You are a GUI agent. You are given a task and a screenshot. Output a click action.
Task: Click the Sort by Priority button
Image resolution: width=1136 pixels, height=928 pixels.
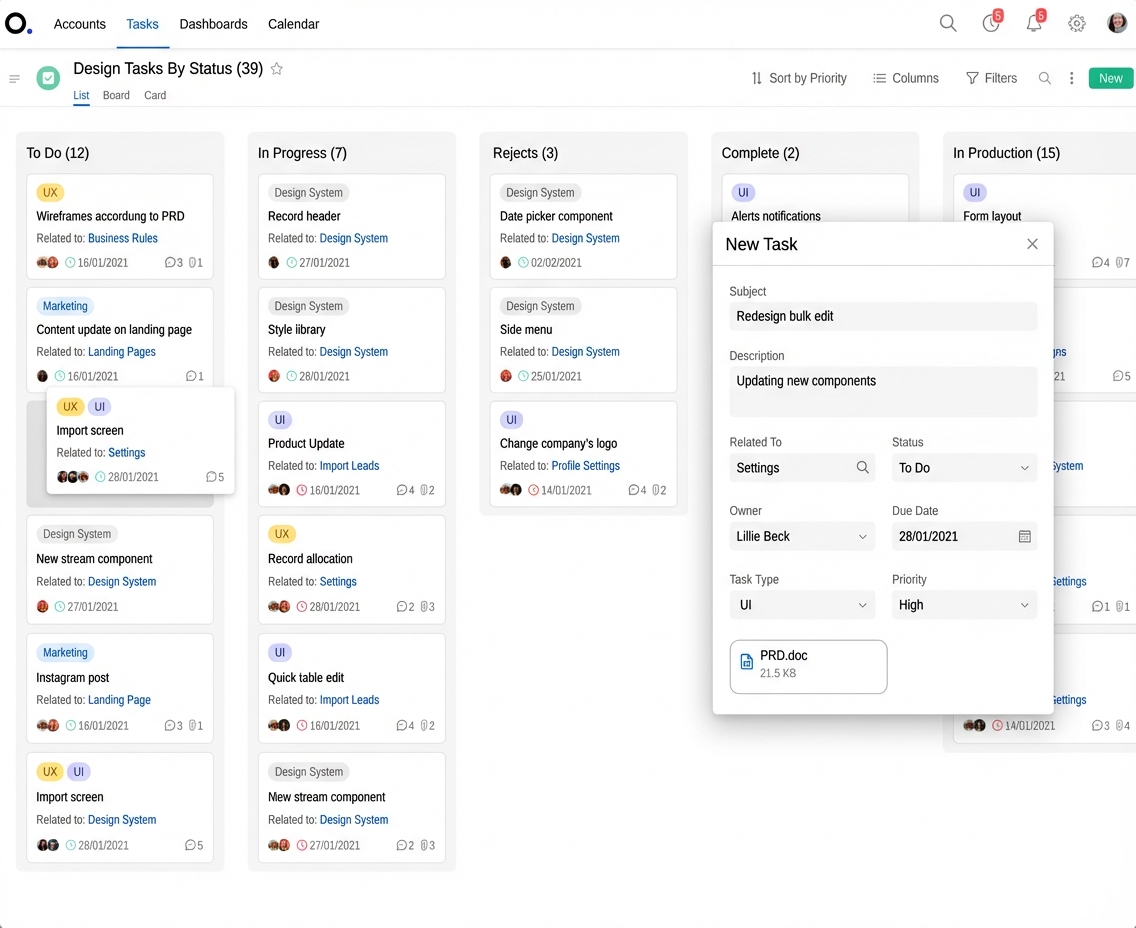(798, 78)
